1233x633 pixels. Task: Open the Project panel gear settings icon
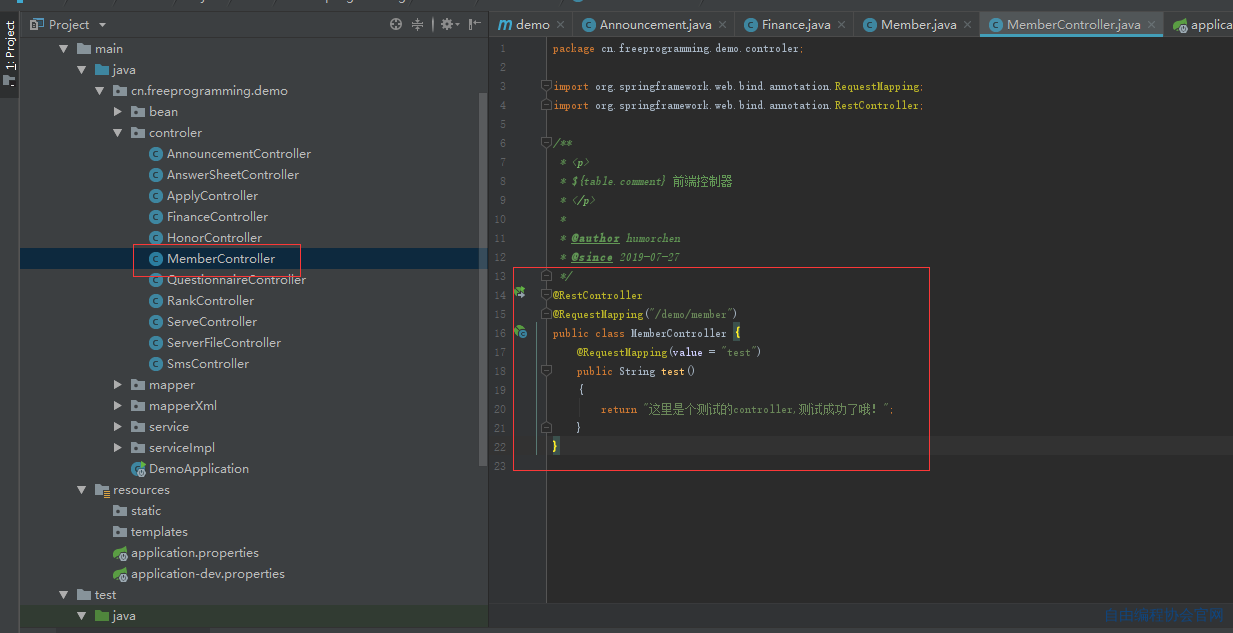click(x=448, y=24)
